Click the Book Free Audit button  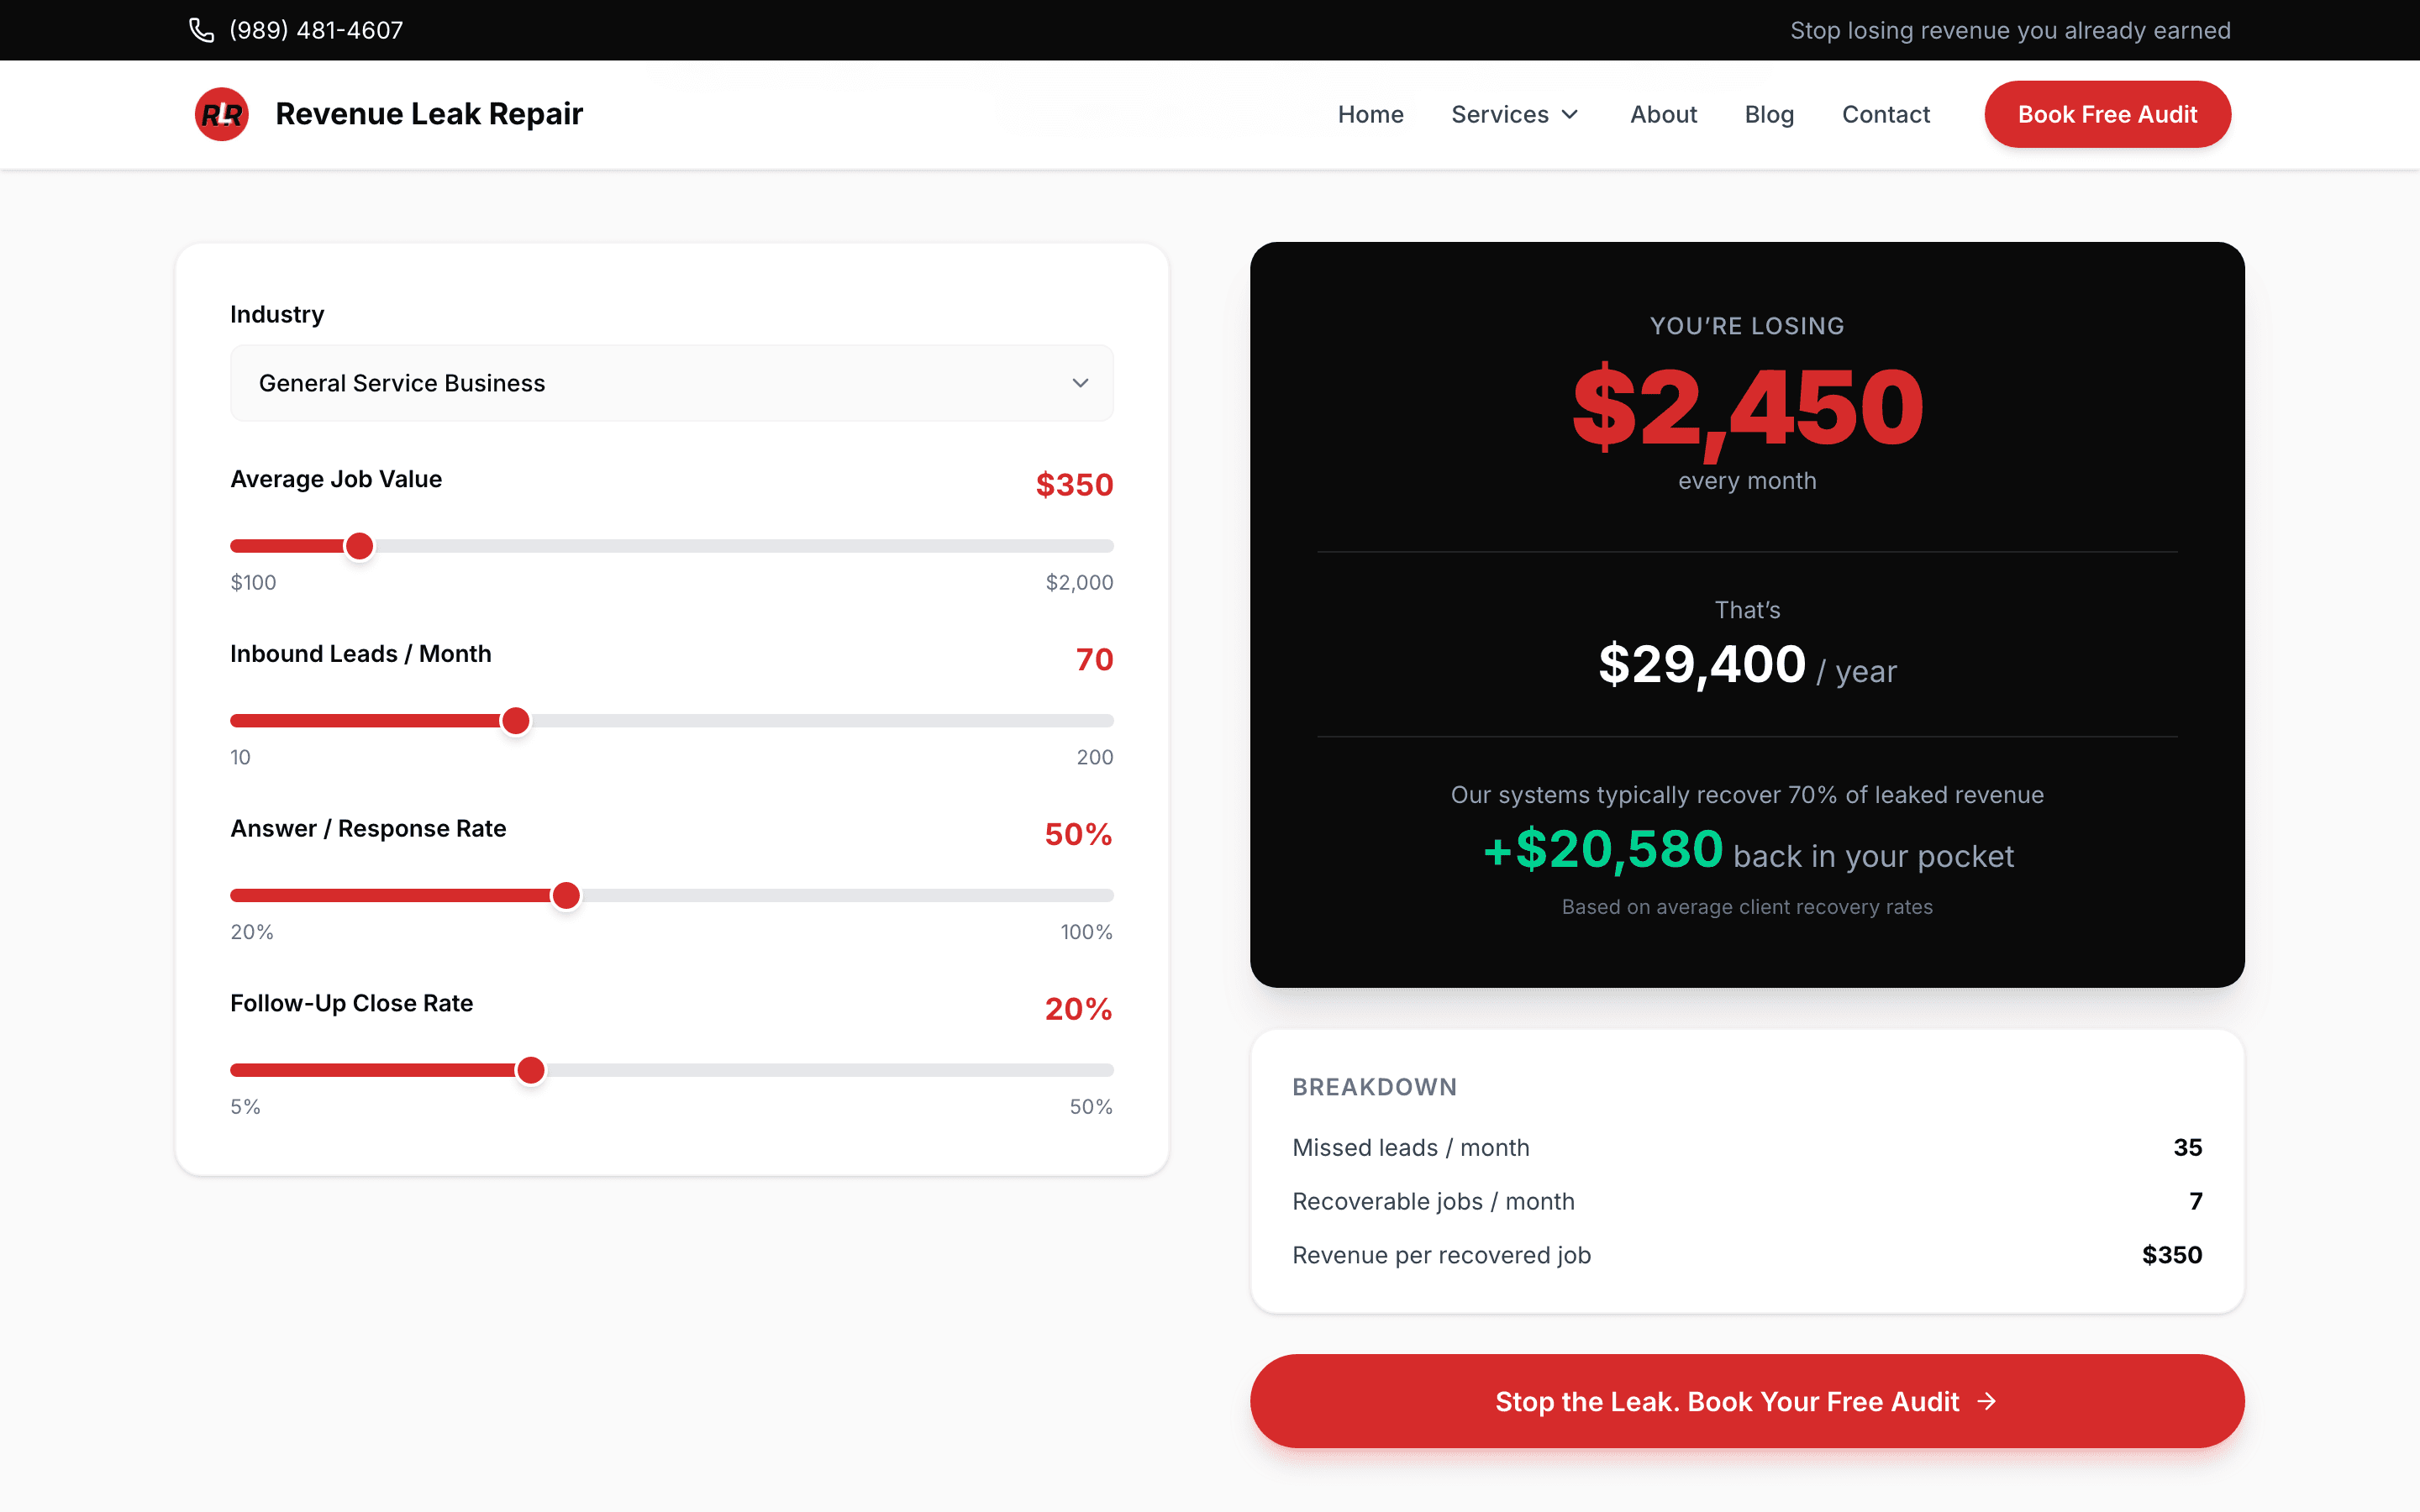point(2107,114)
